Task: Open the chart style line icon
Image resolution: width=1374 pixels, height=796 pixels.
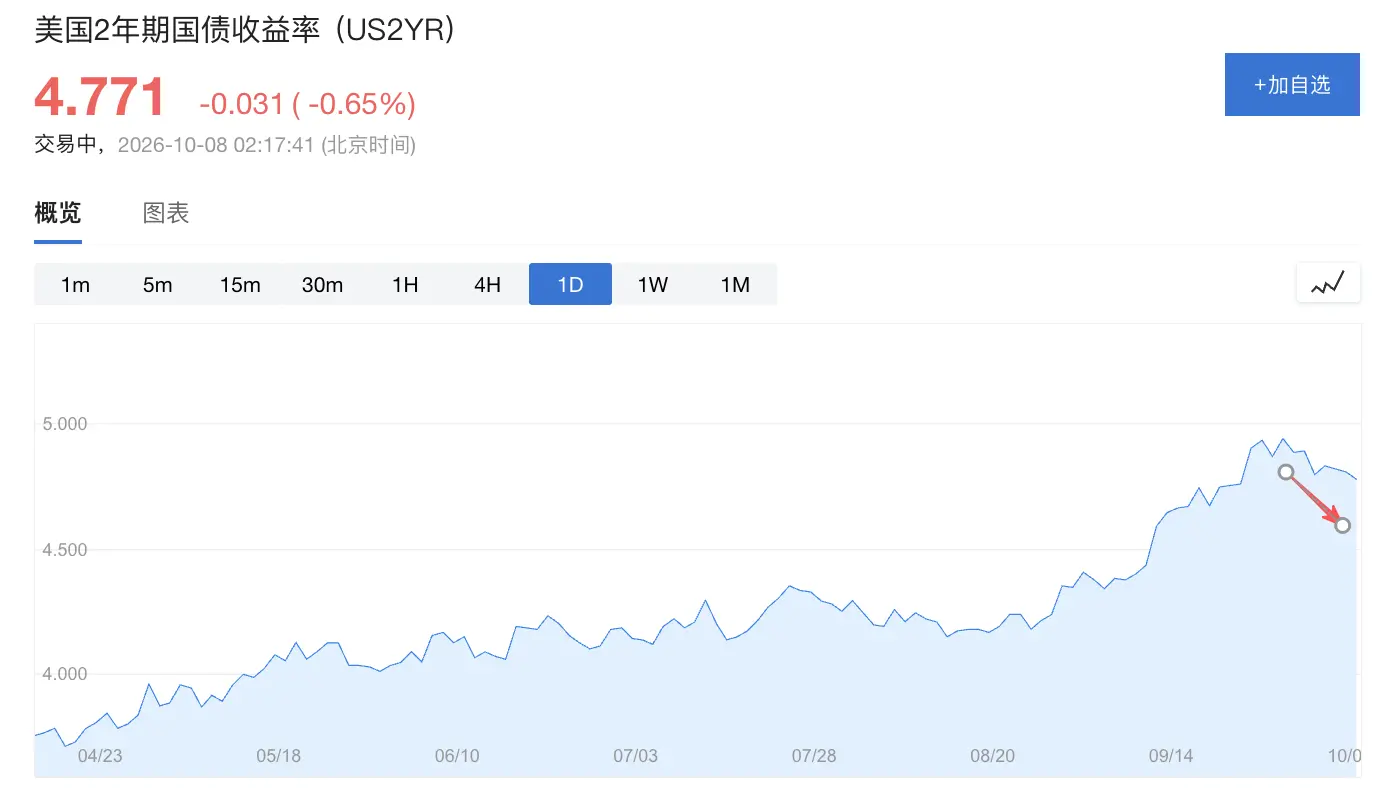Action: pyautogui.click(x=1328, y=283)
